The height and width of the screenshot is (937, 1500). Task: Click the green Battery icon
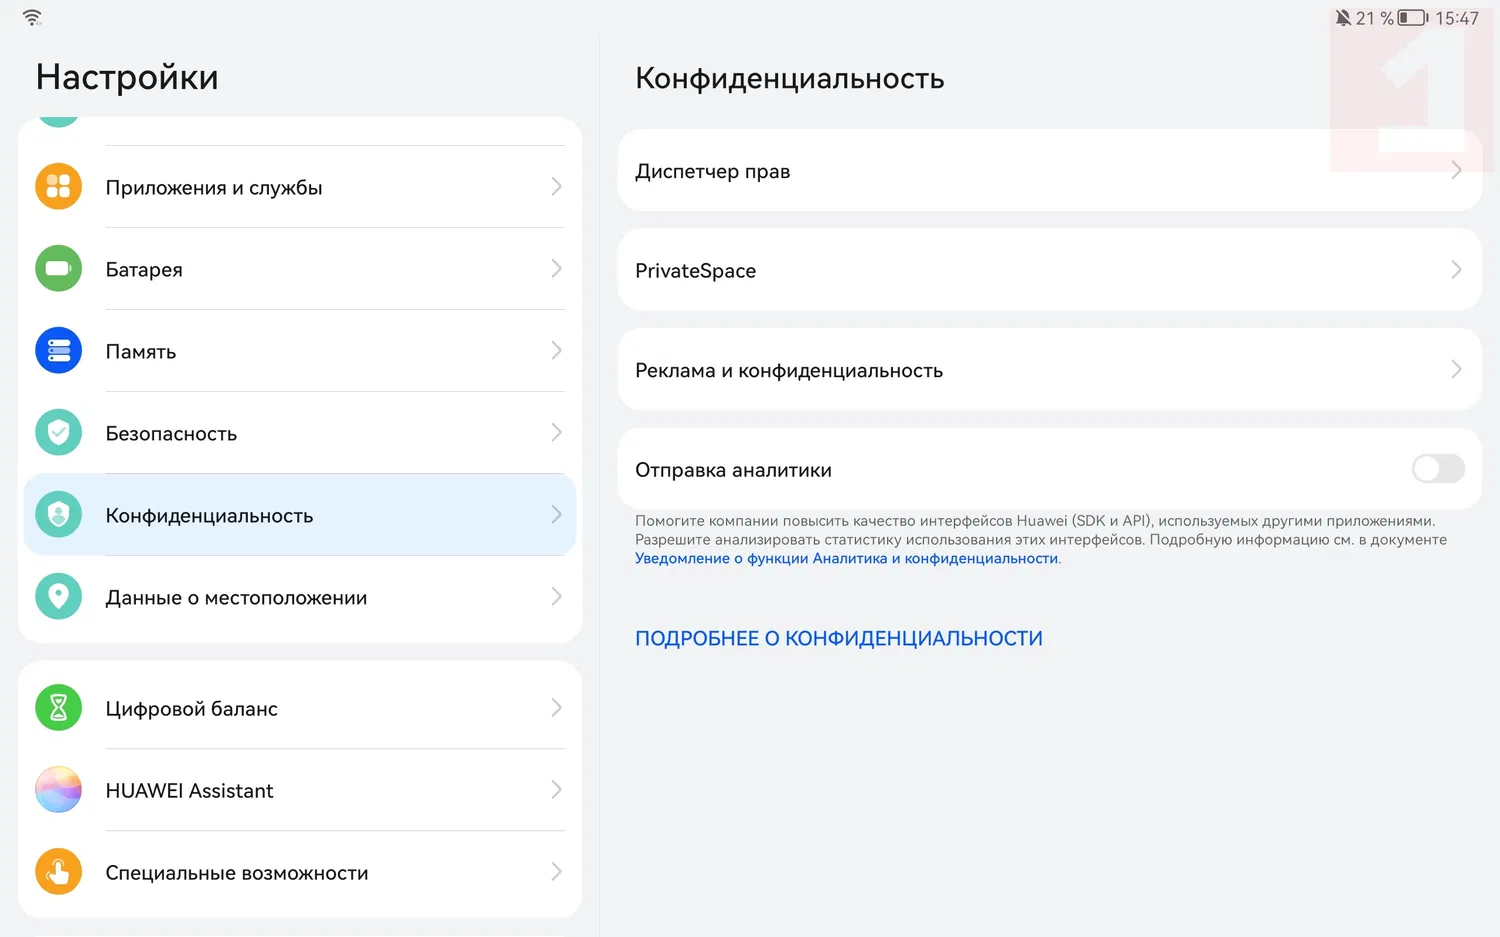(58, 269)
